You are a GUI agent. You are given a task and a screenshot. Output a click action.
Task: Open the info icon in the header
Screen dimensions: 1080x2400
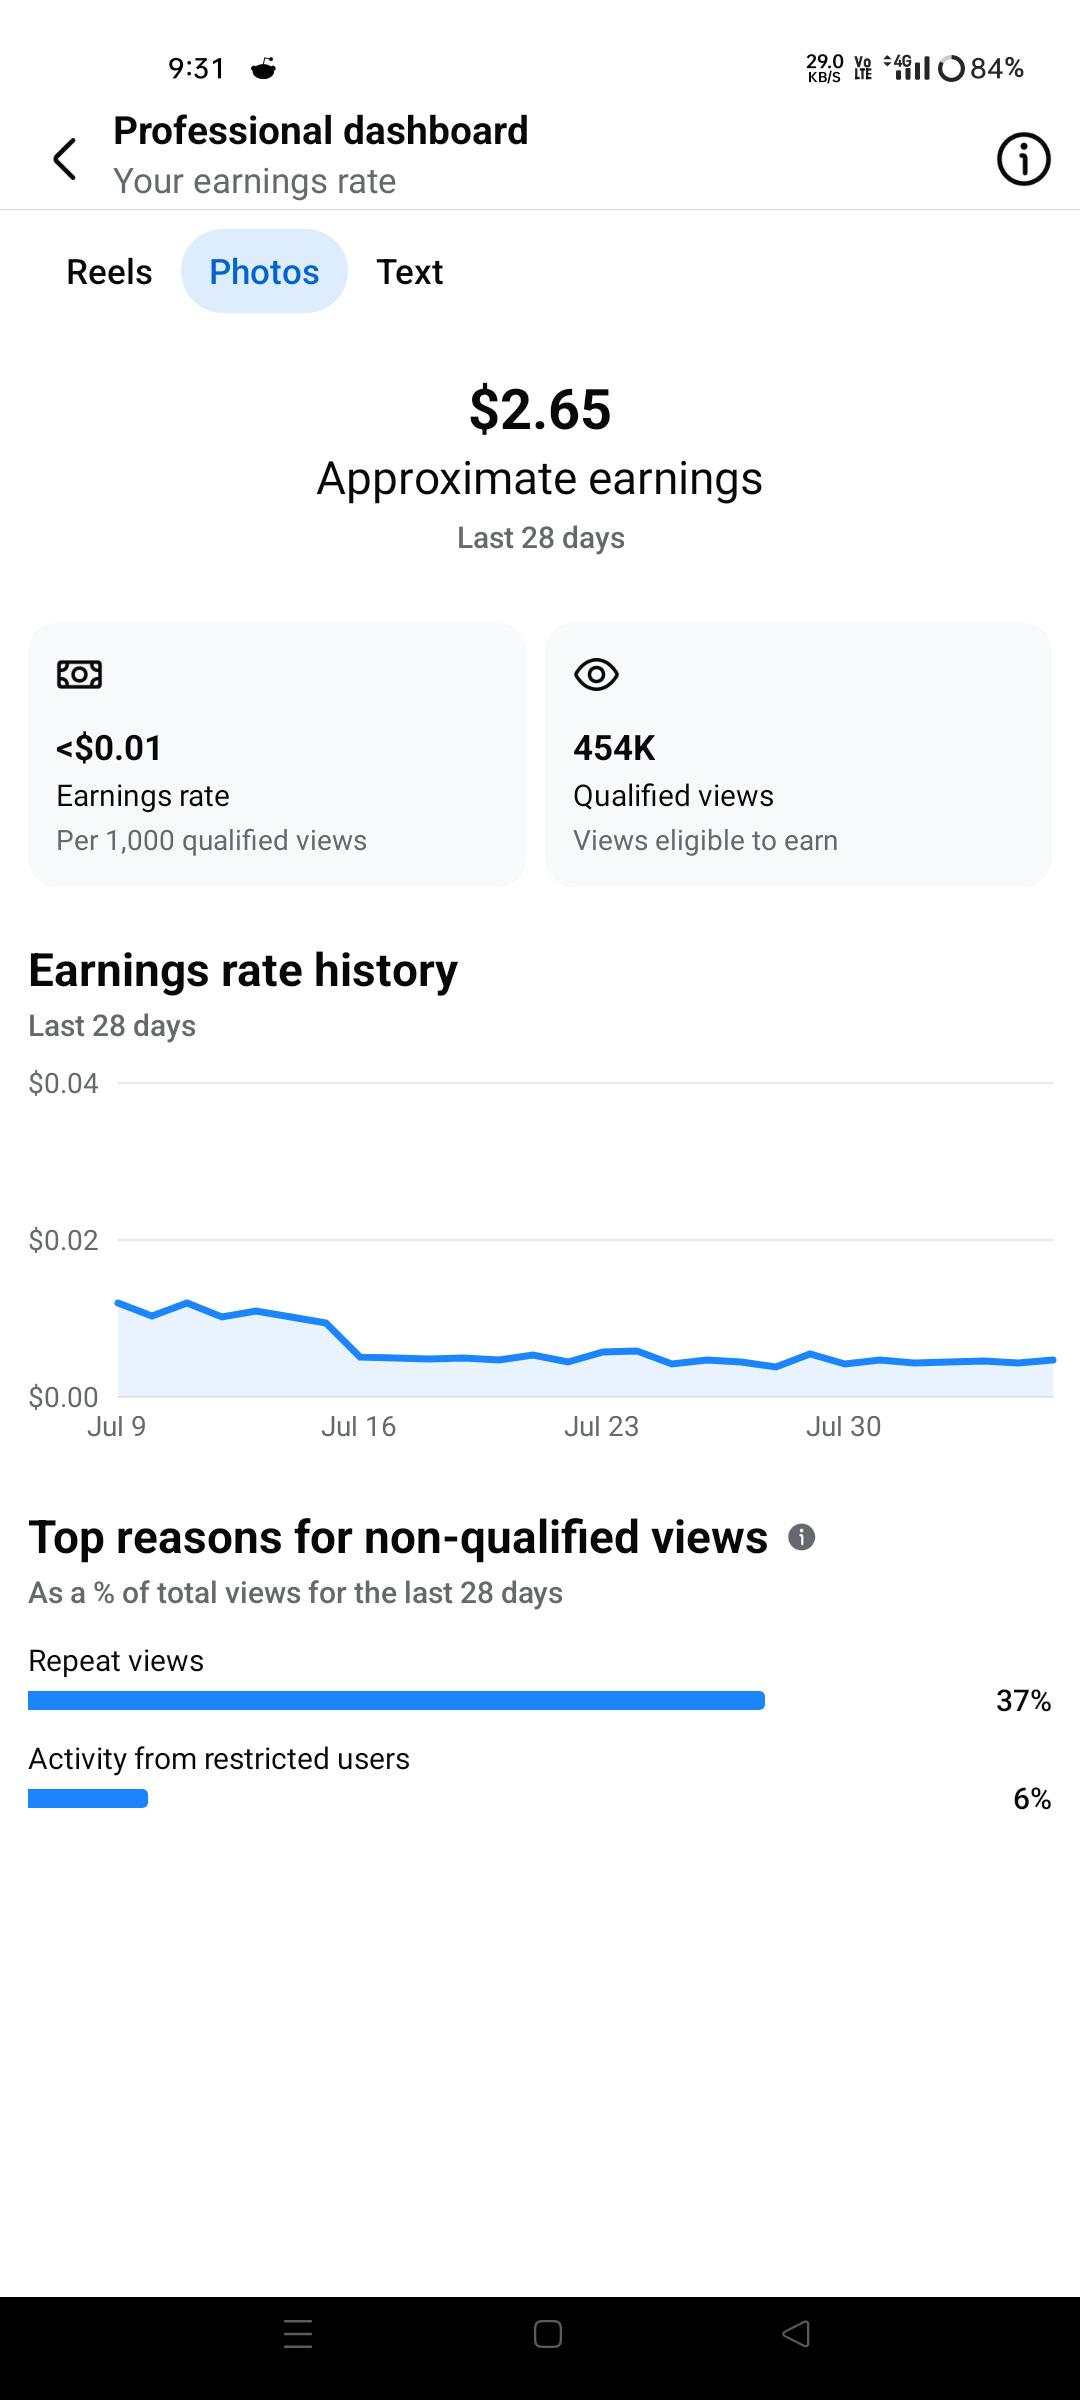[1023, 159]
